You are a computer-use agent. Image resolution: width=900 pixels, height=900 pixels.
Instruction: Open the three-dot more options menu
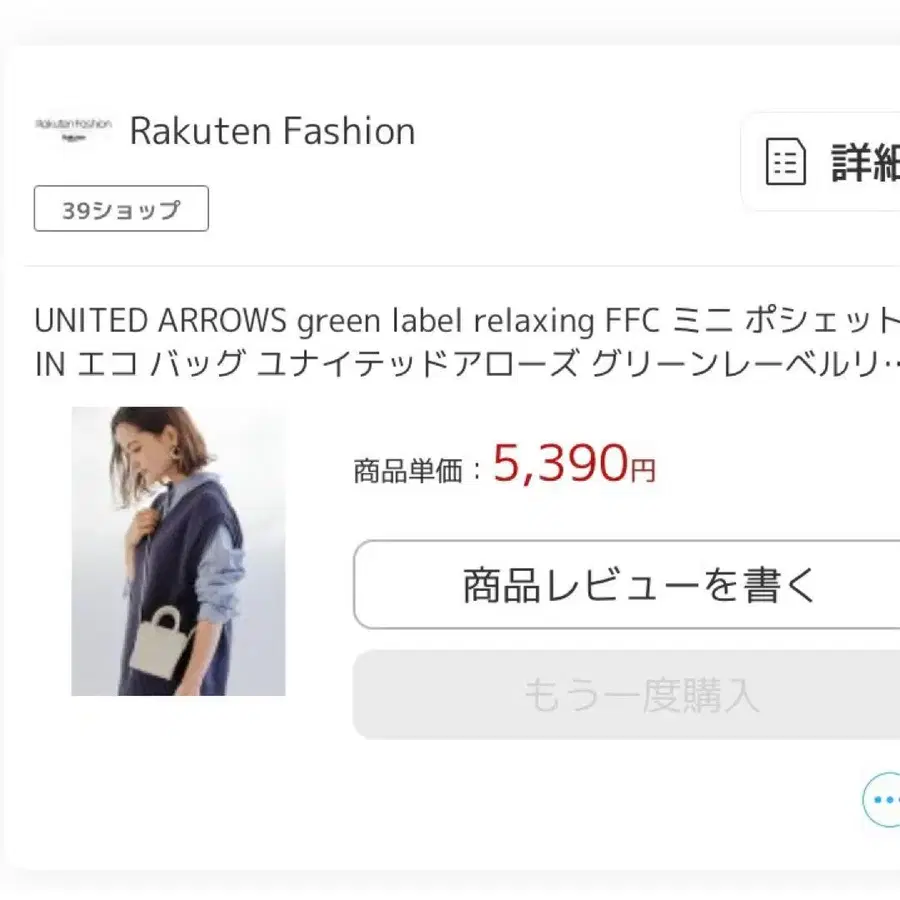[x=883, y=800]
